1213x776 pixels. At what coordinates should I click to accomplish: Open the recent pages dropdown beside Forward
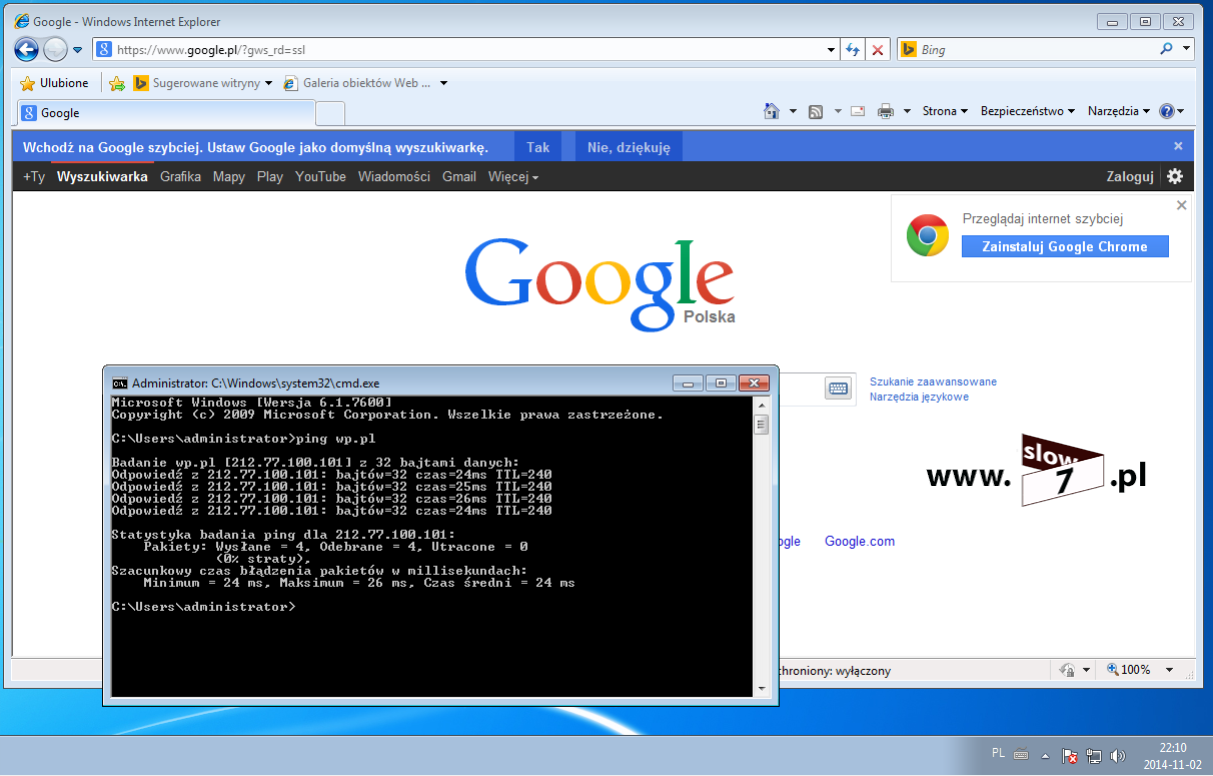[78, 50]
